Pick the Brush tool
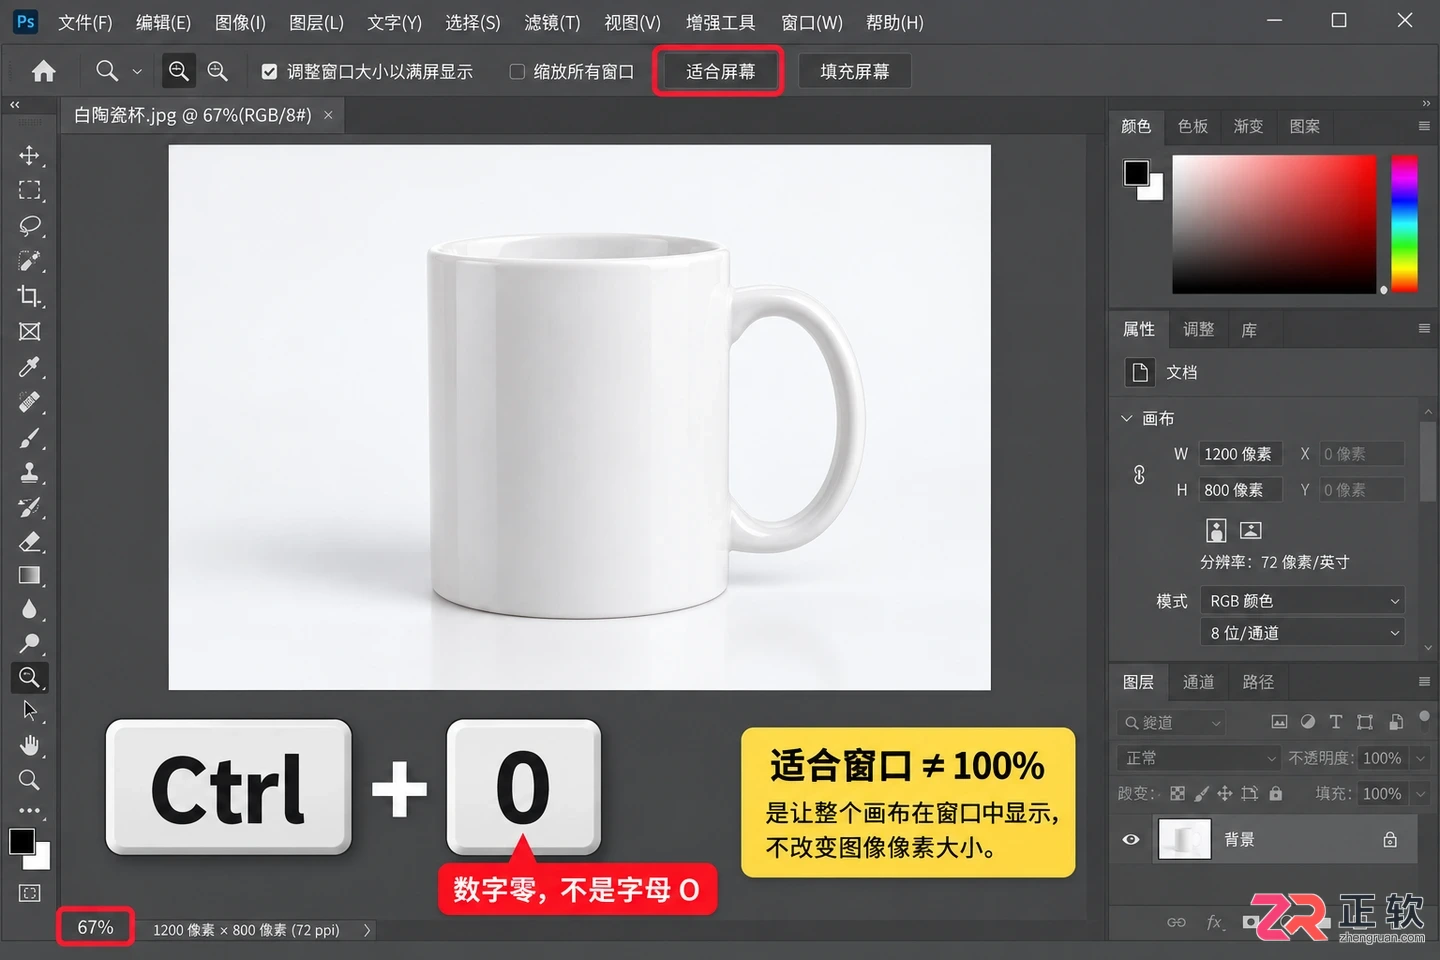The width and height of the screenshot is (1440, 960). (x=29, y=438)
